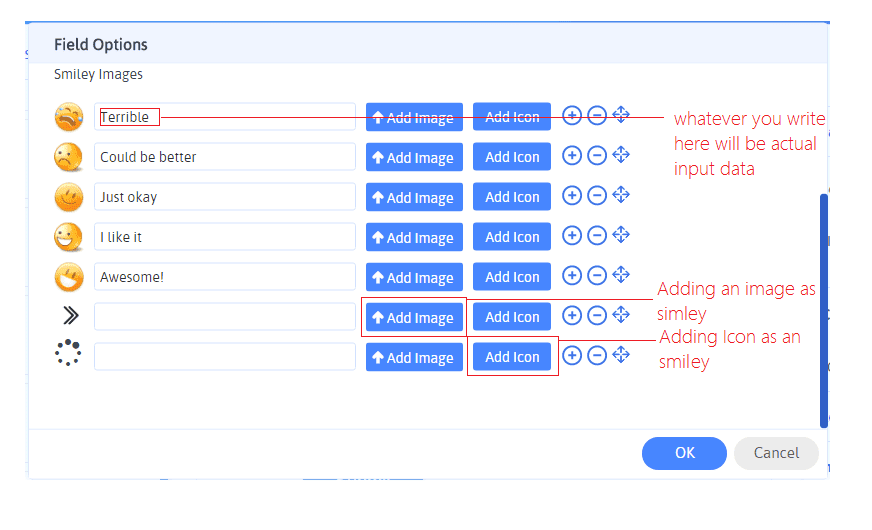Click the I like it label field
This screenshot has height=530, width=872.
(x=225, y=237)
